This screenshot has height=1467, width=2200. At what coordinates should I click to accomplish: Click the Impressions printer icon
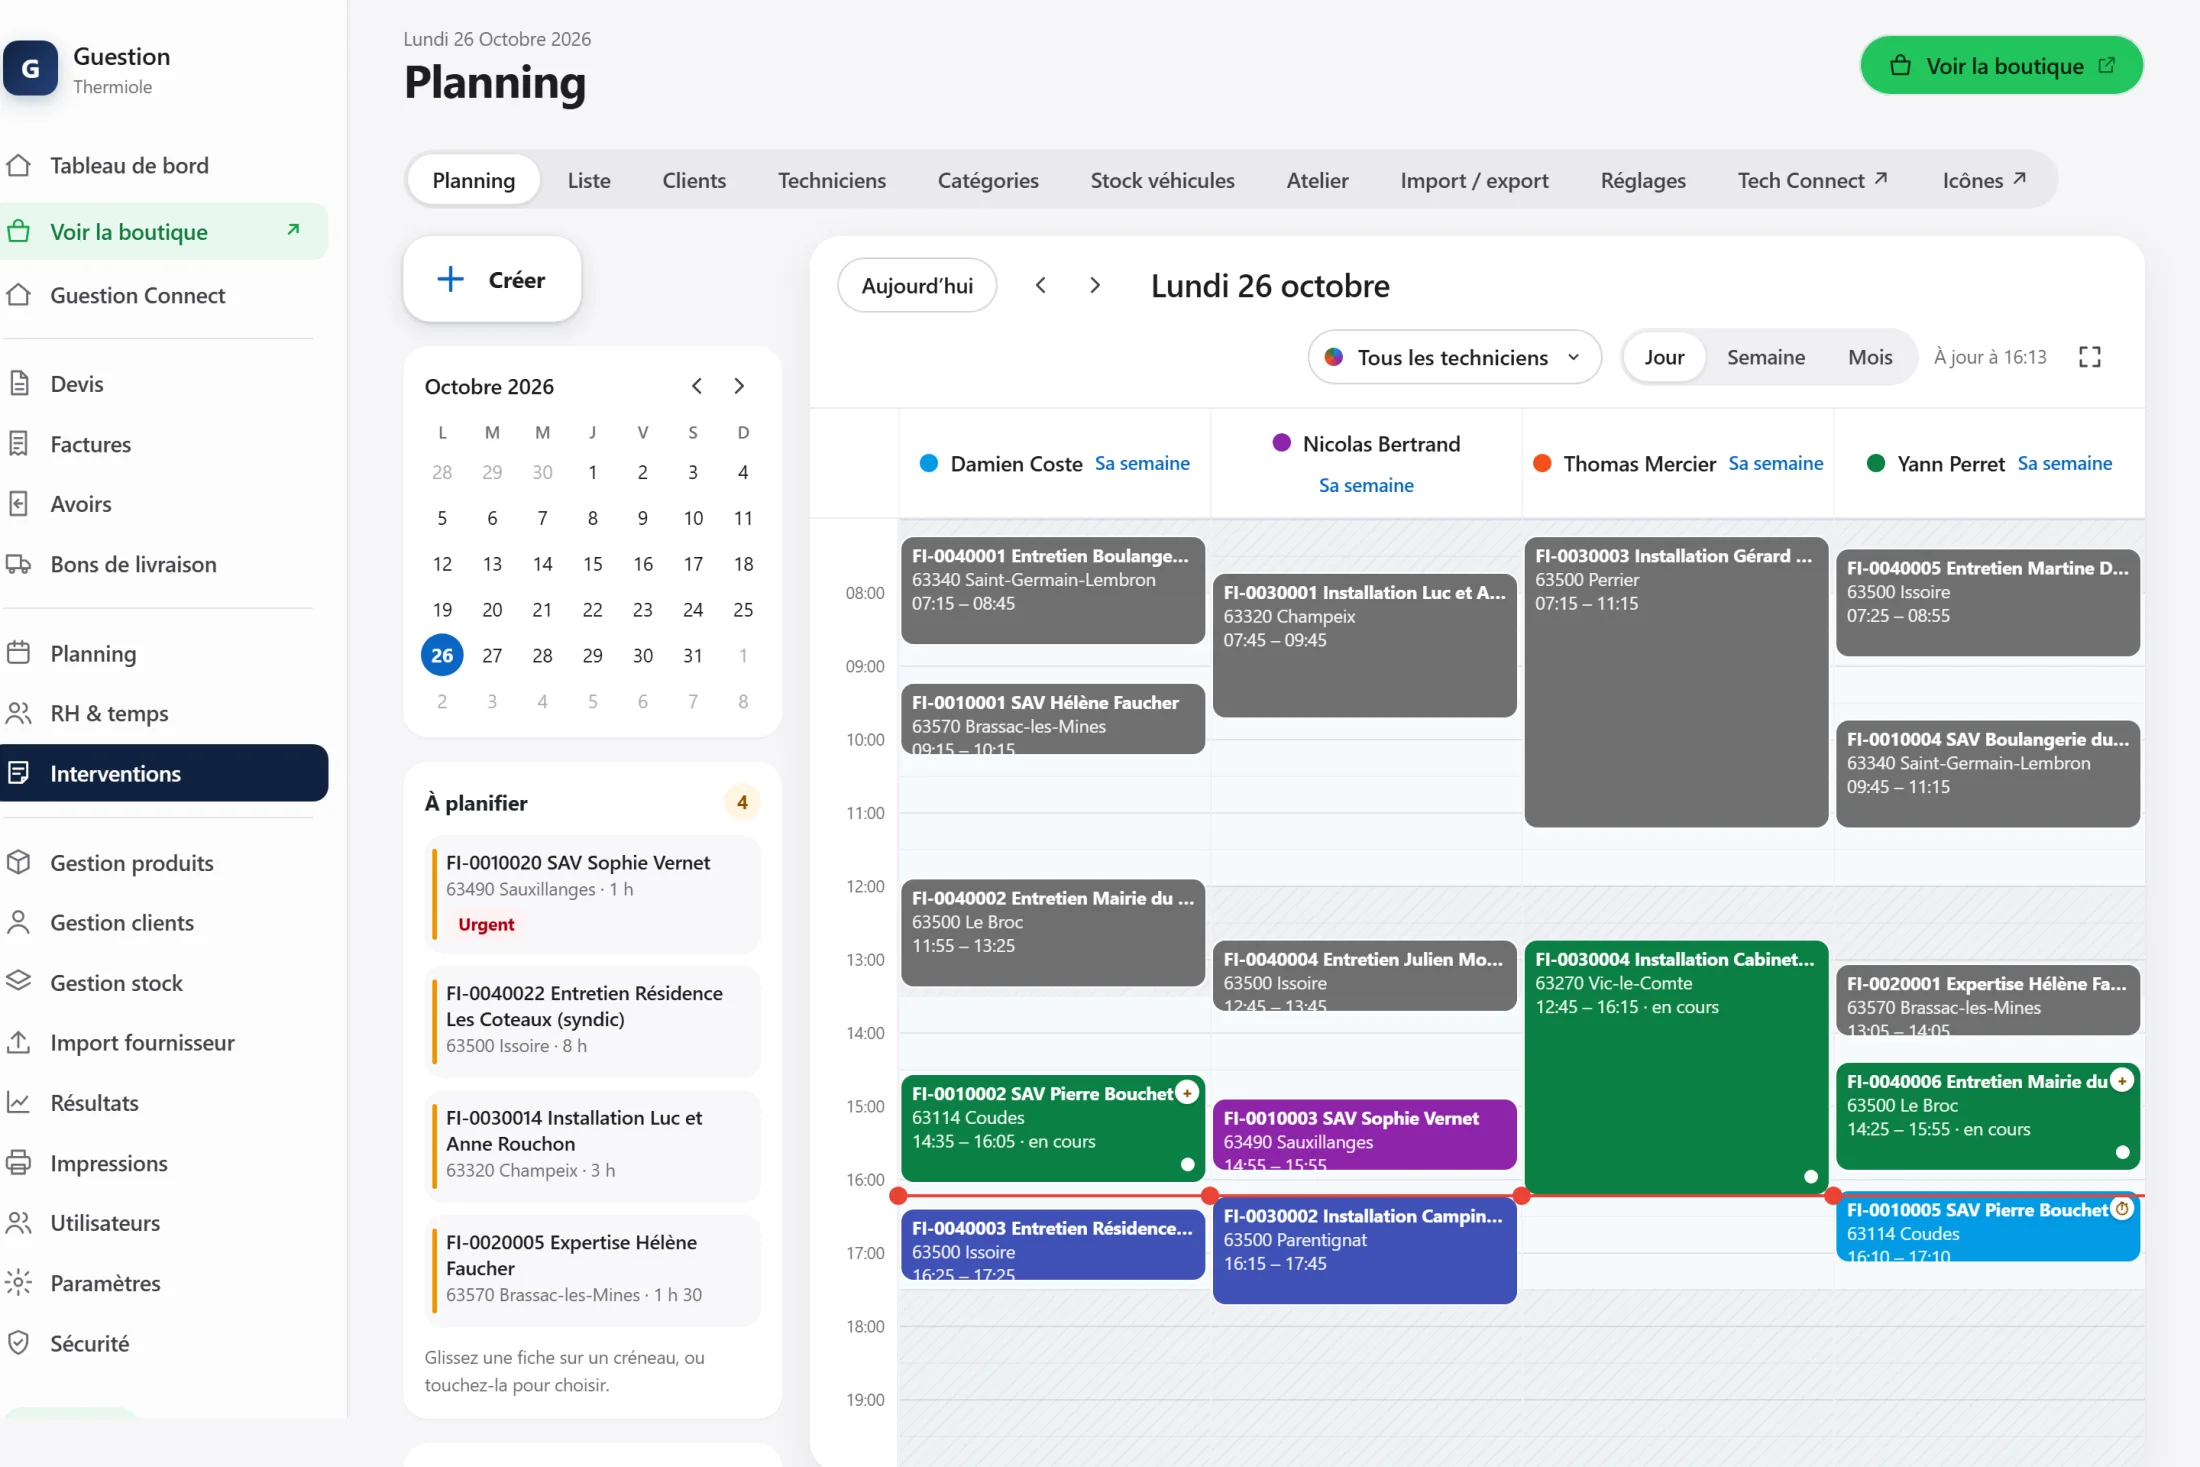pos(18,1162)
